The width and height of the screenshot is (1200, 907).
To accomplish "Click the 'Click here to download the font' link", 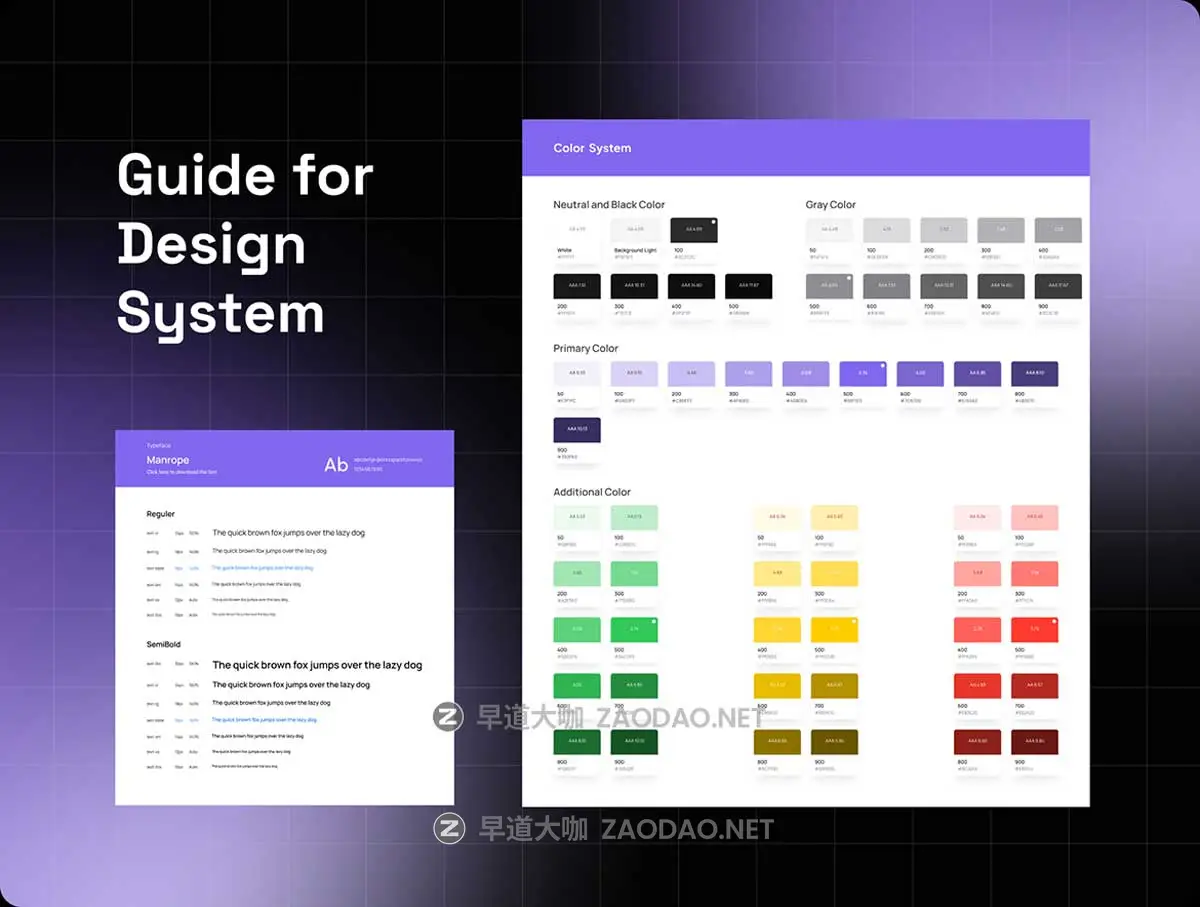I will (x=181, y=472).
